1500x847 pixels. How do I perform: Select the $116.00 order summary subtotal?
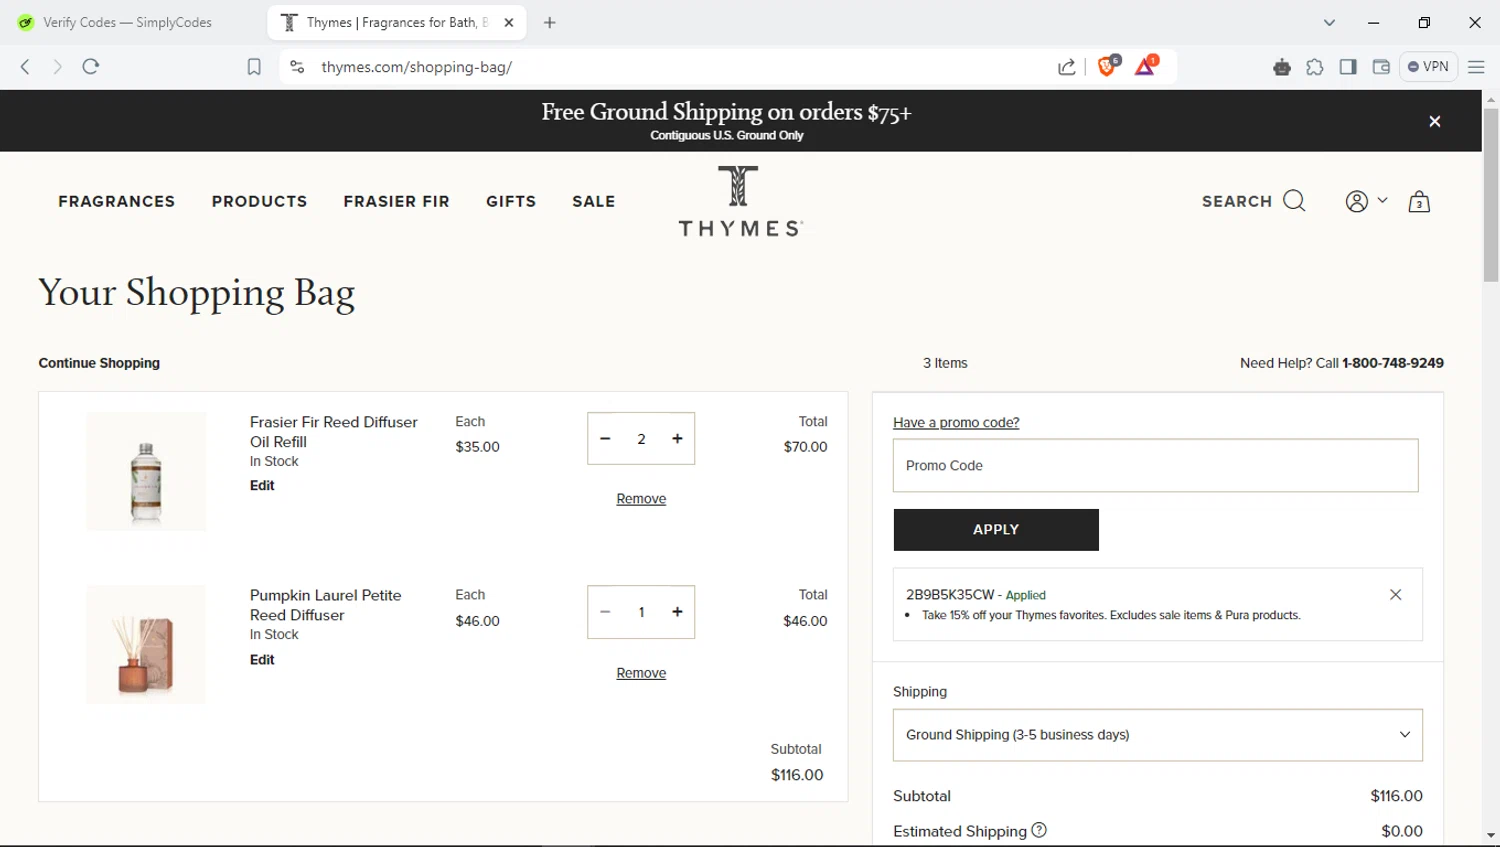(1396, 796)
